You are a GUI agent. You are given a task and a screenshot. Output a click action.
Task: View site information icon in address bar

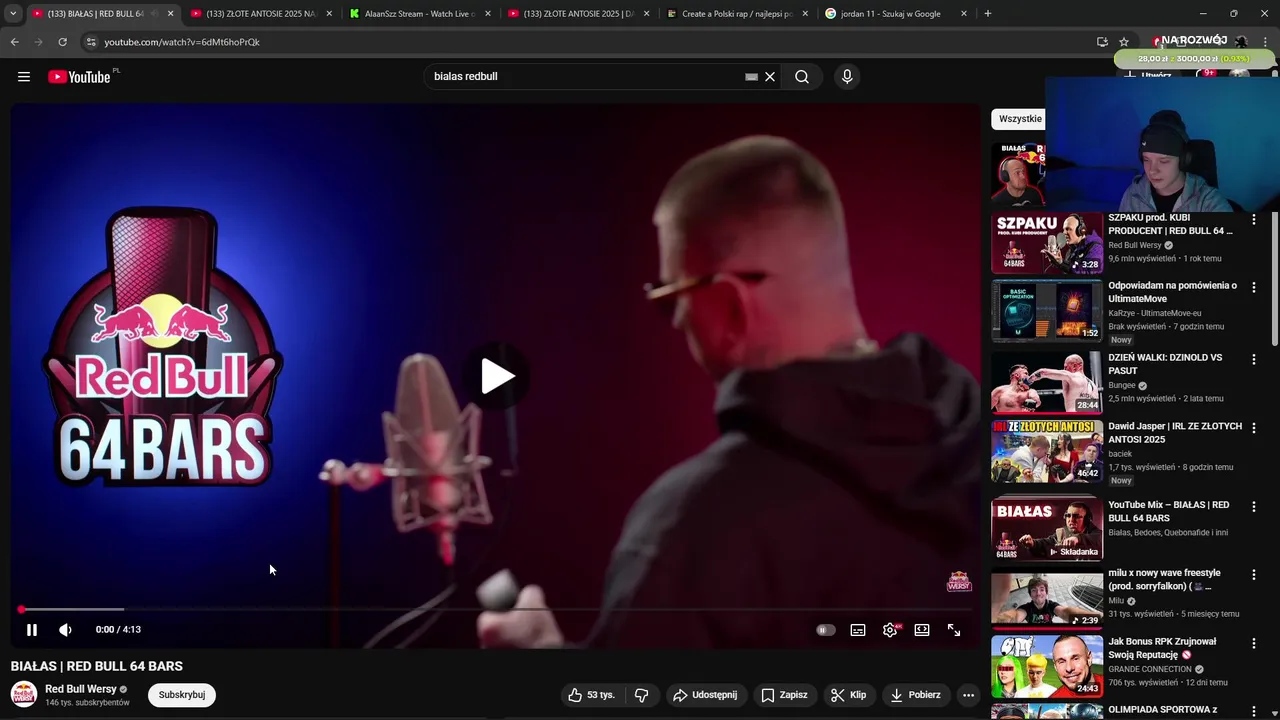91,42
